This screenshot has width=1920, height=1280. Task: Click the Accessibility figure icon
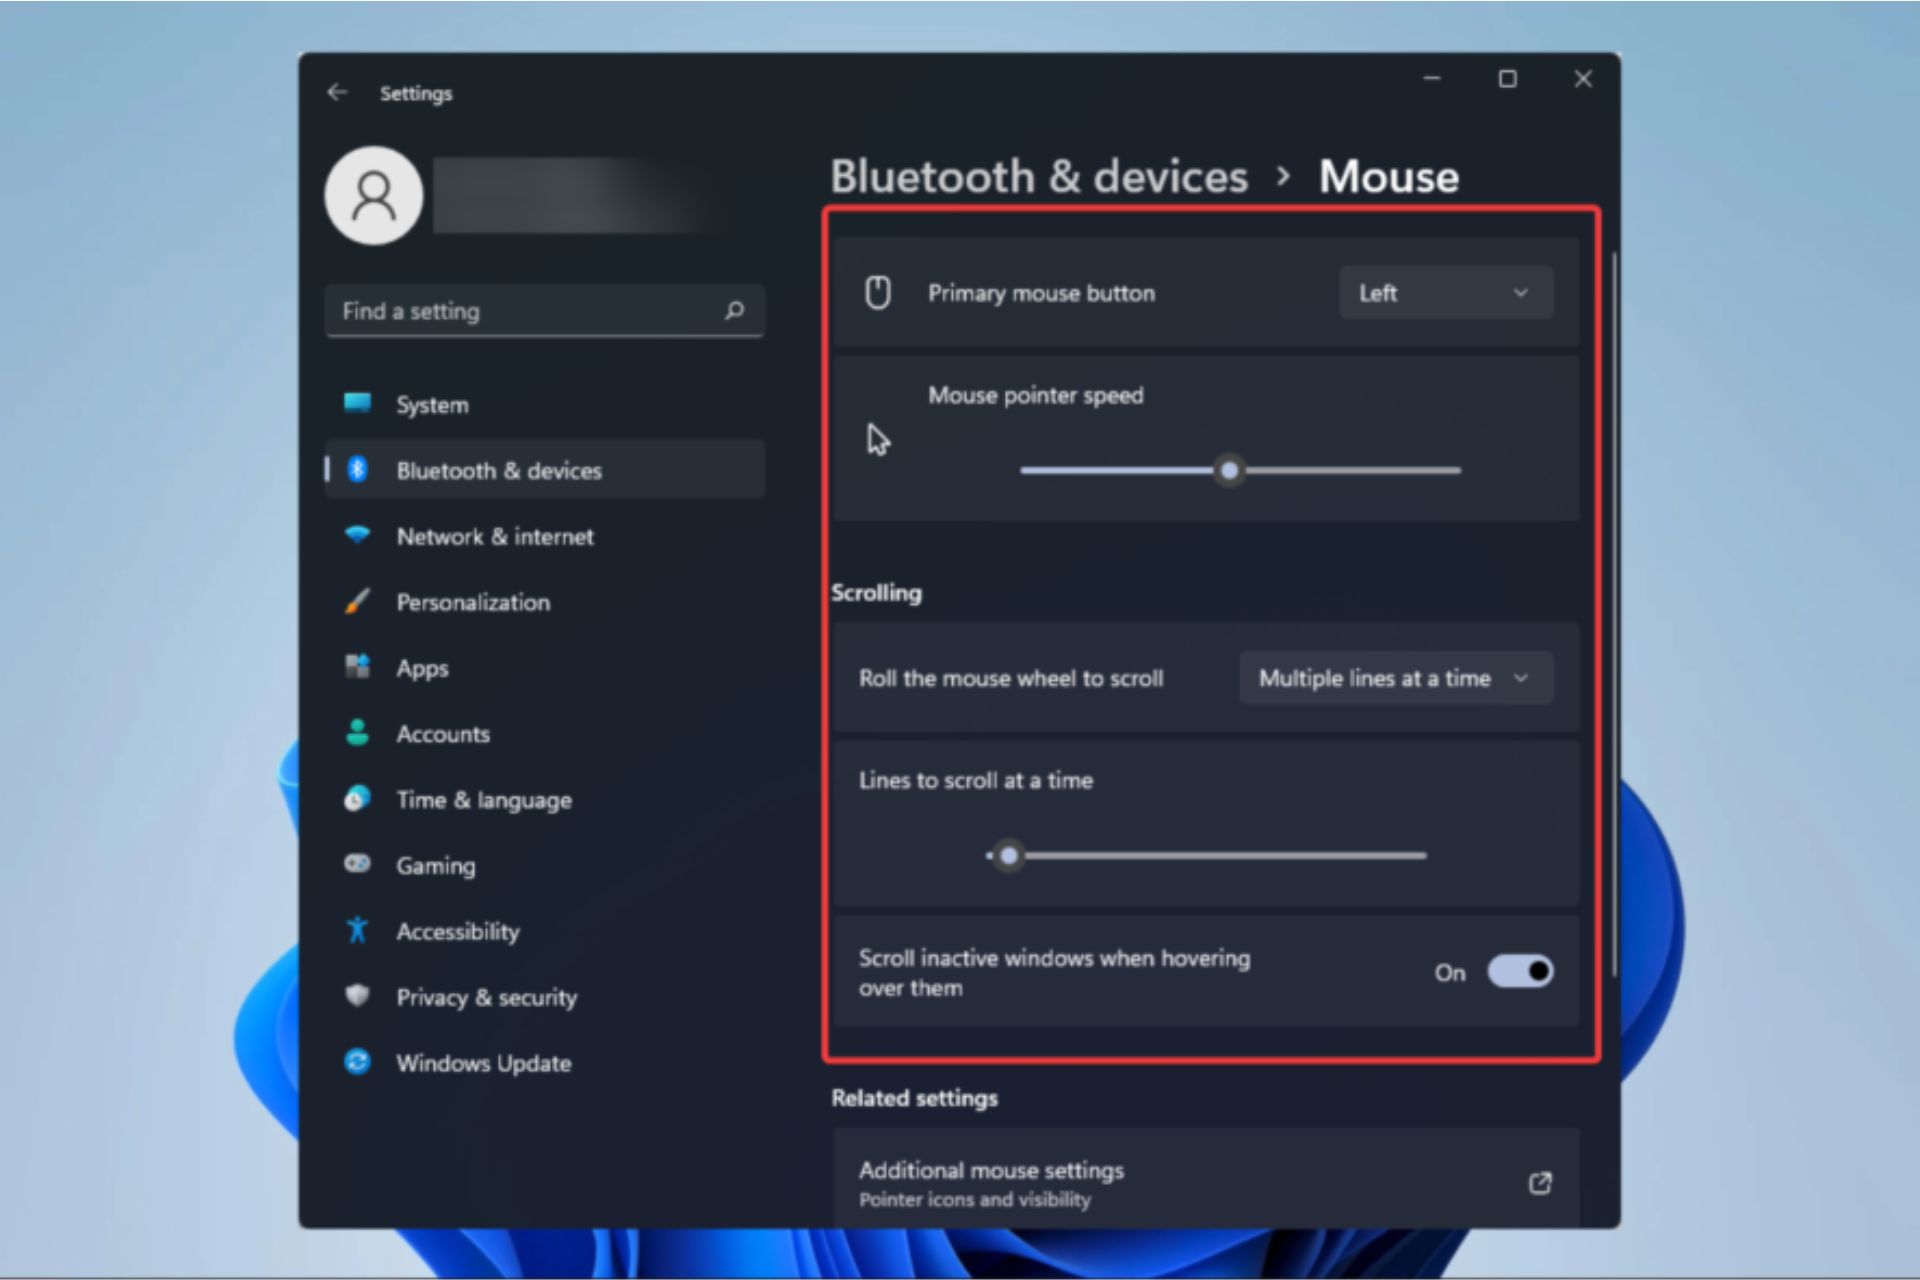click(357, 930)
